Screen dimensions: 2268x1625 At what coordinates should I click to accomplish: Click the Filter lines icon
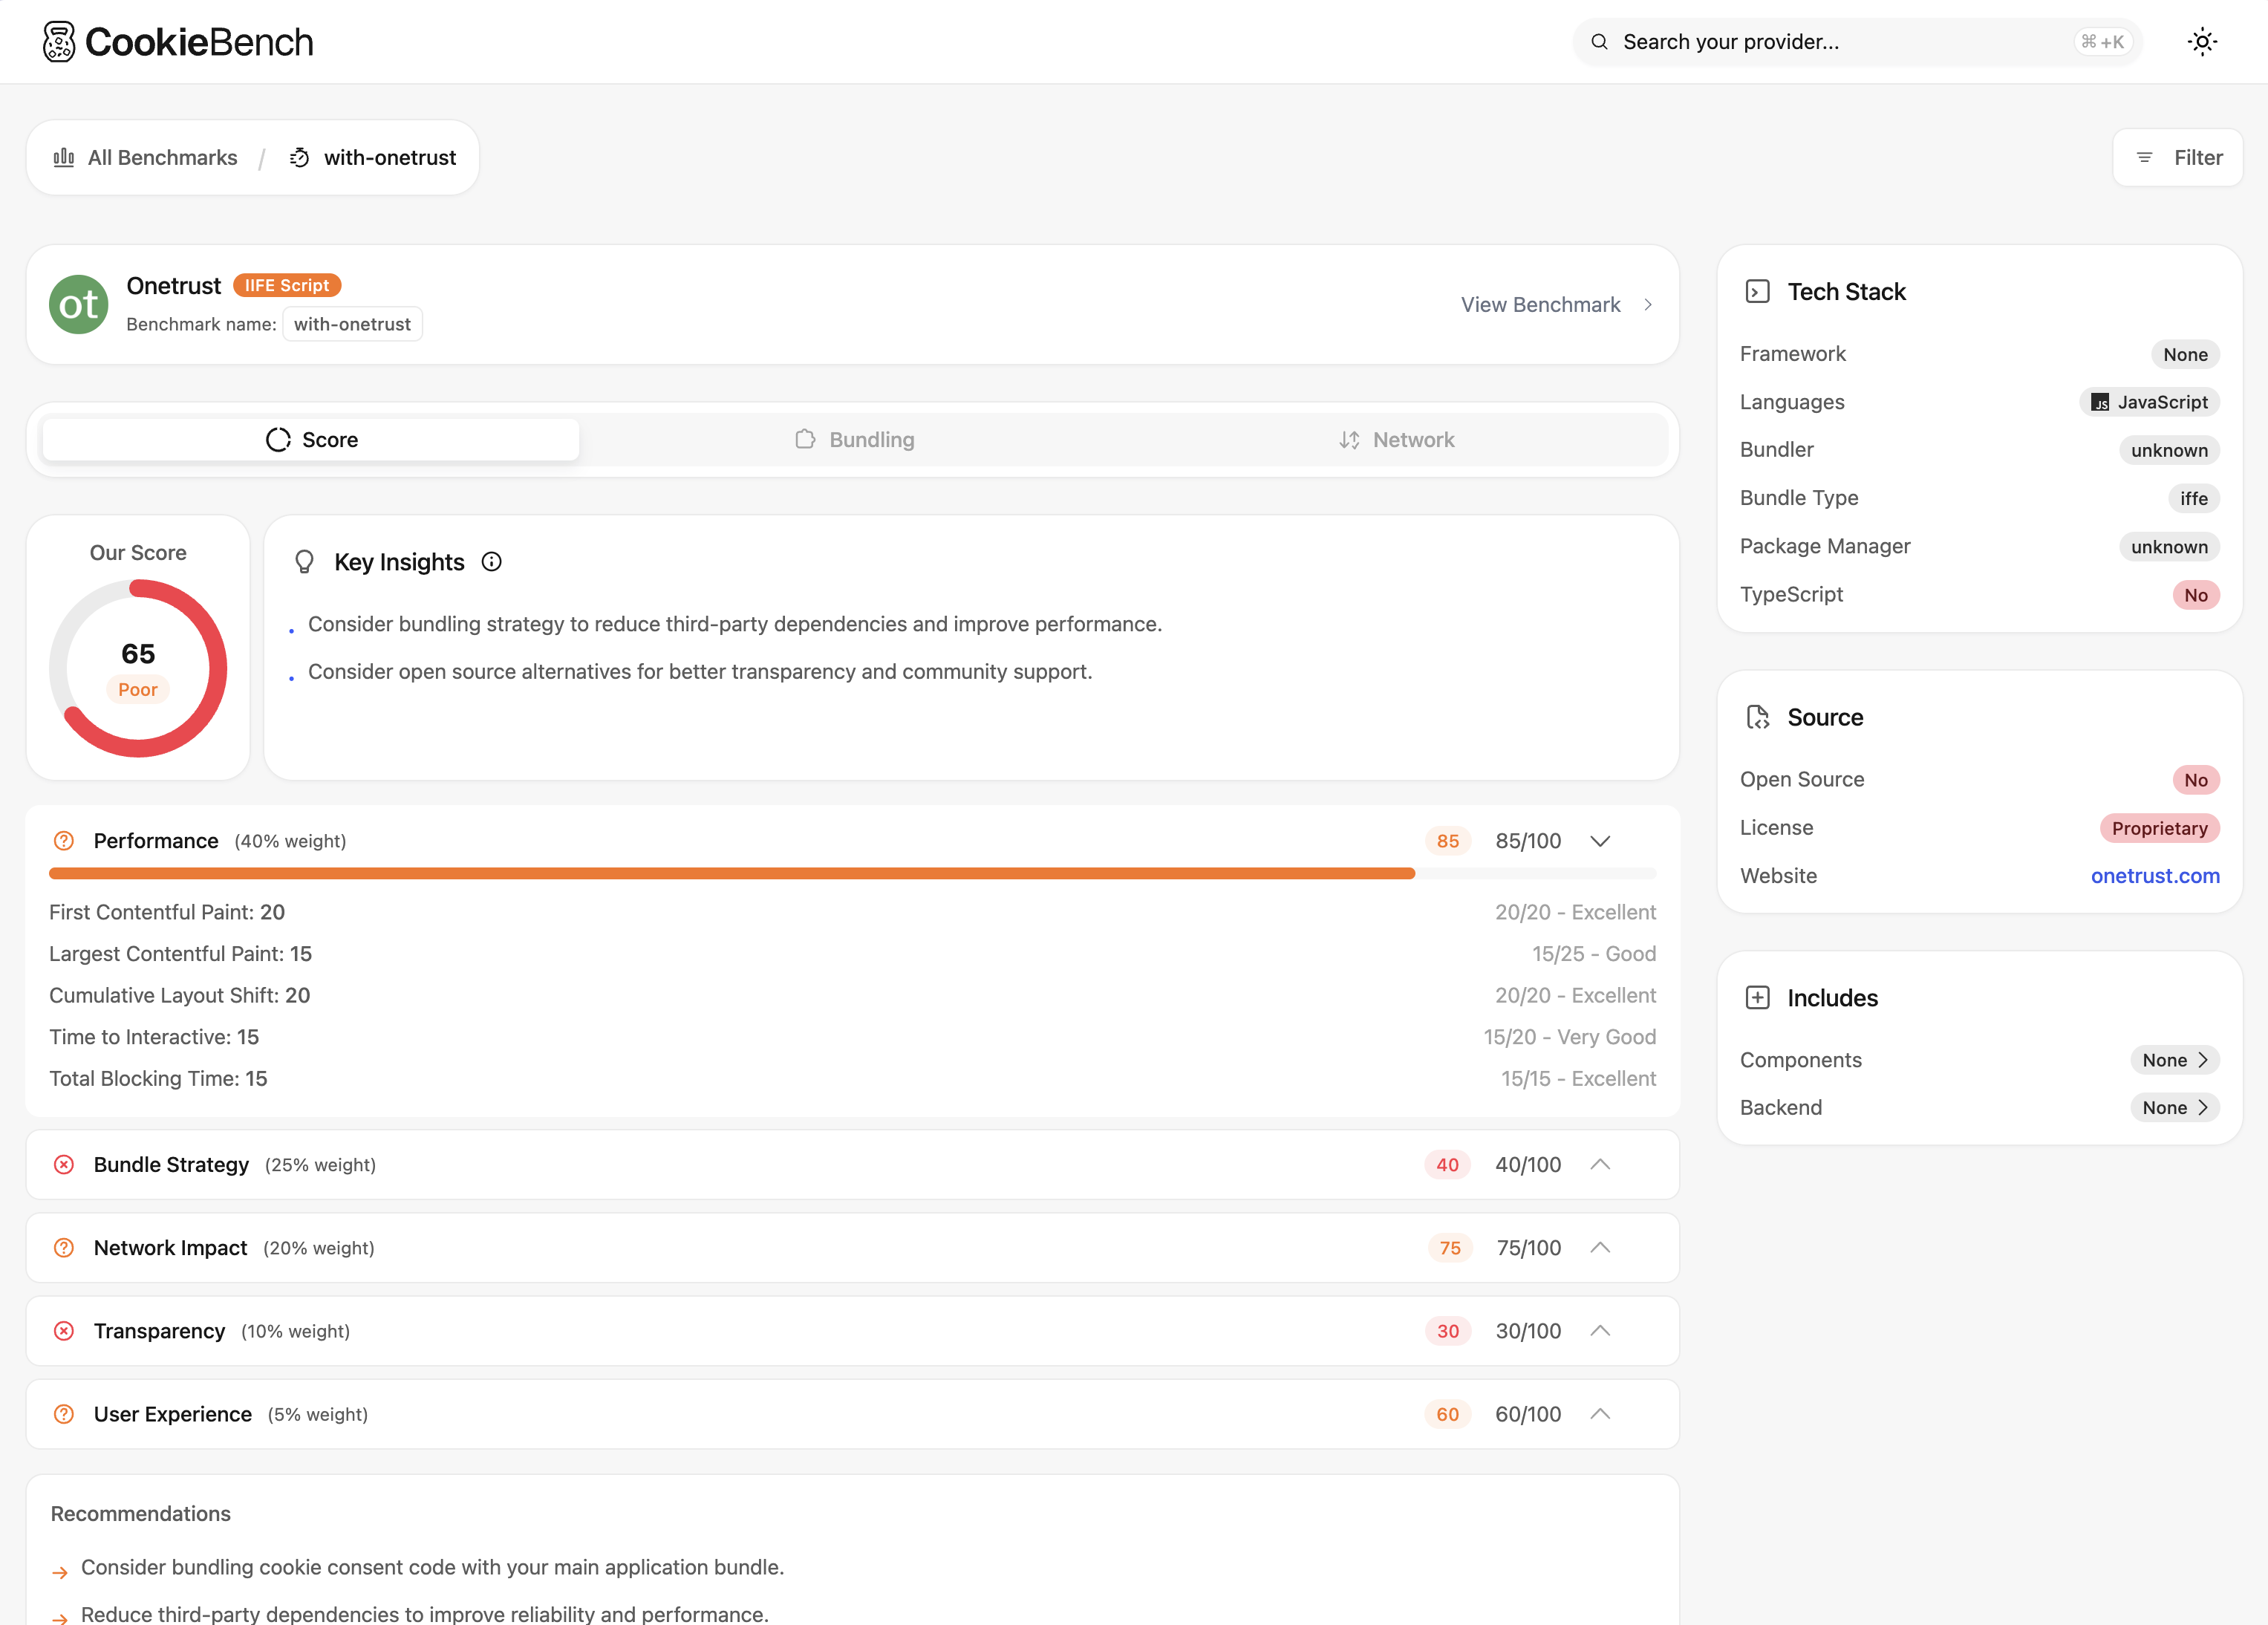tap(2144, 157)
